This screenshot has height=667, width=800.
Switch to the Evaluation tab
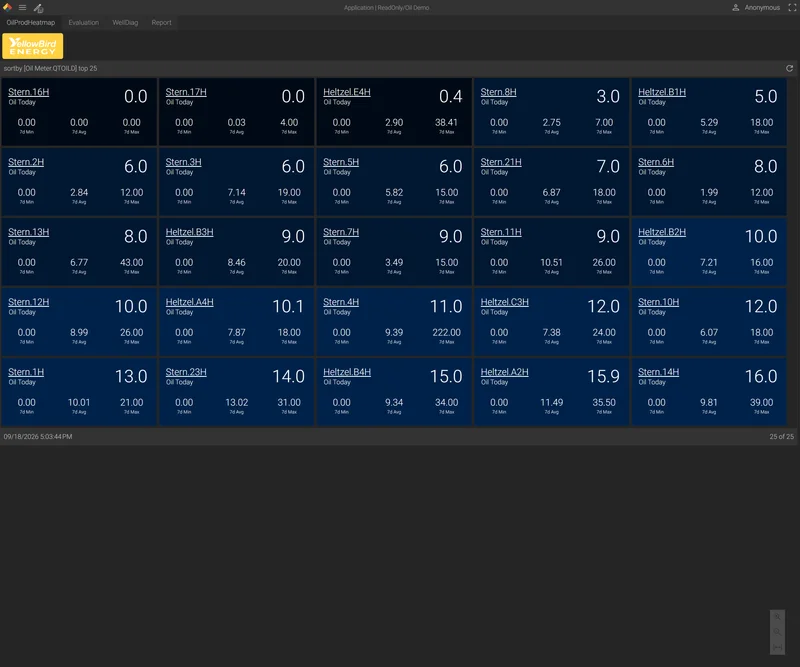click(x=84, y=22)
